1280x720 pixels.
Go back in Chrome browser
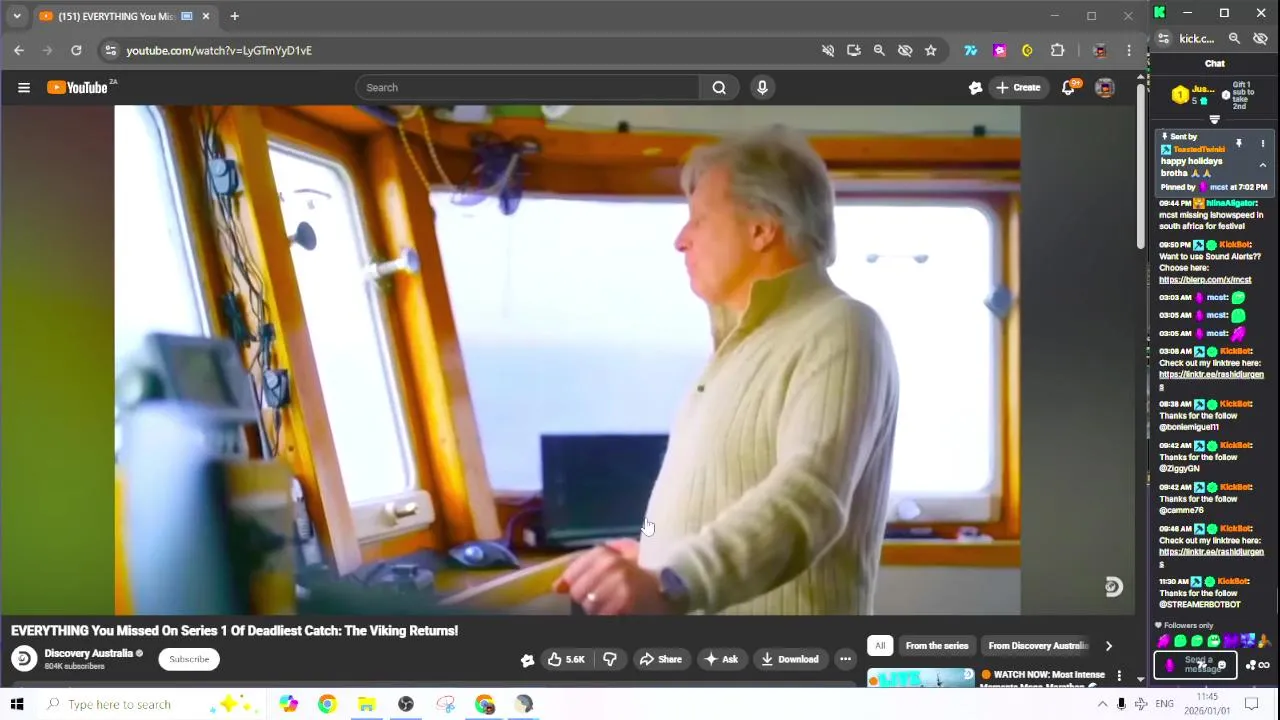(19, 50)
